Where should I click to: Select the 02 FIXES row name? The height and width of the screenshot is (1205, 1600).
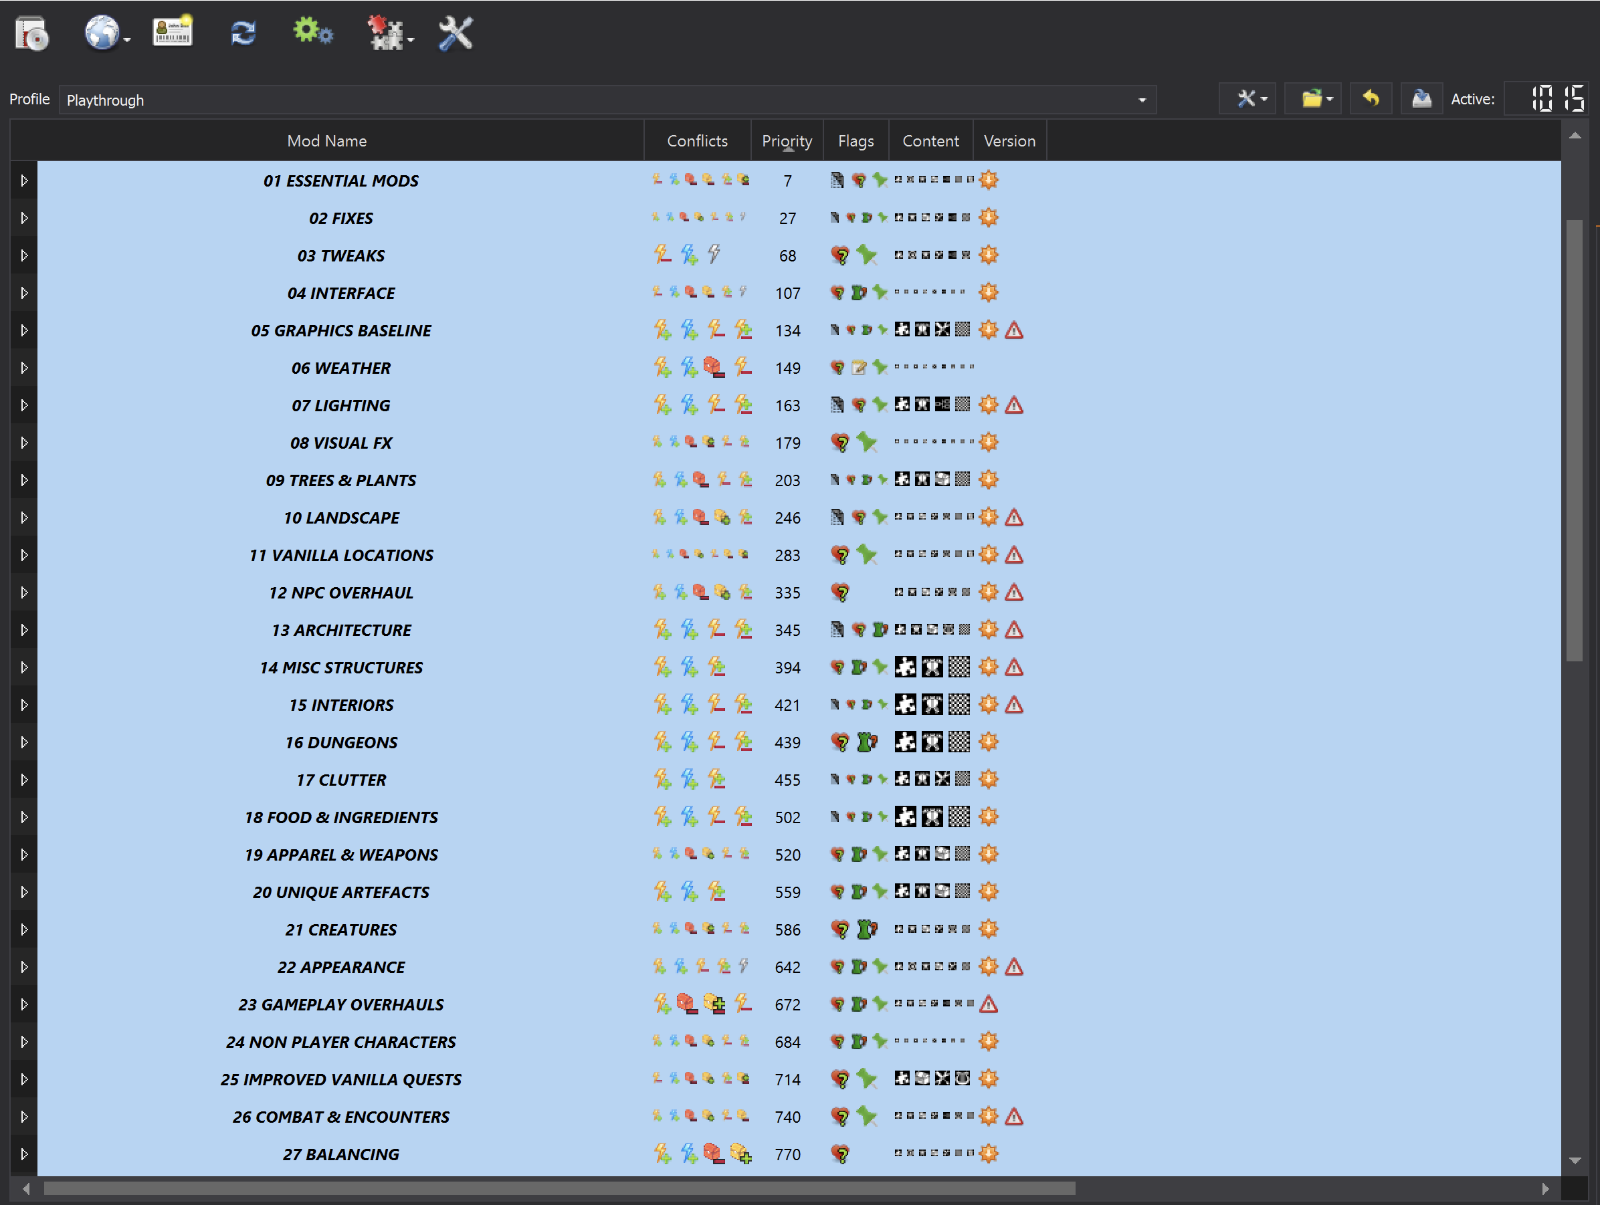click(341, 218)
